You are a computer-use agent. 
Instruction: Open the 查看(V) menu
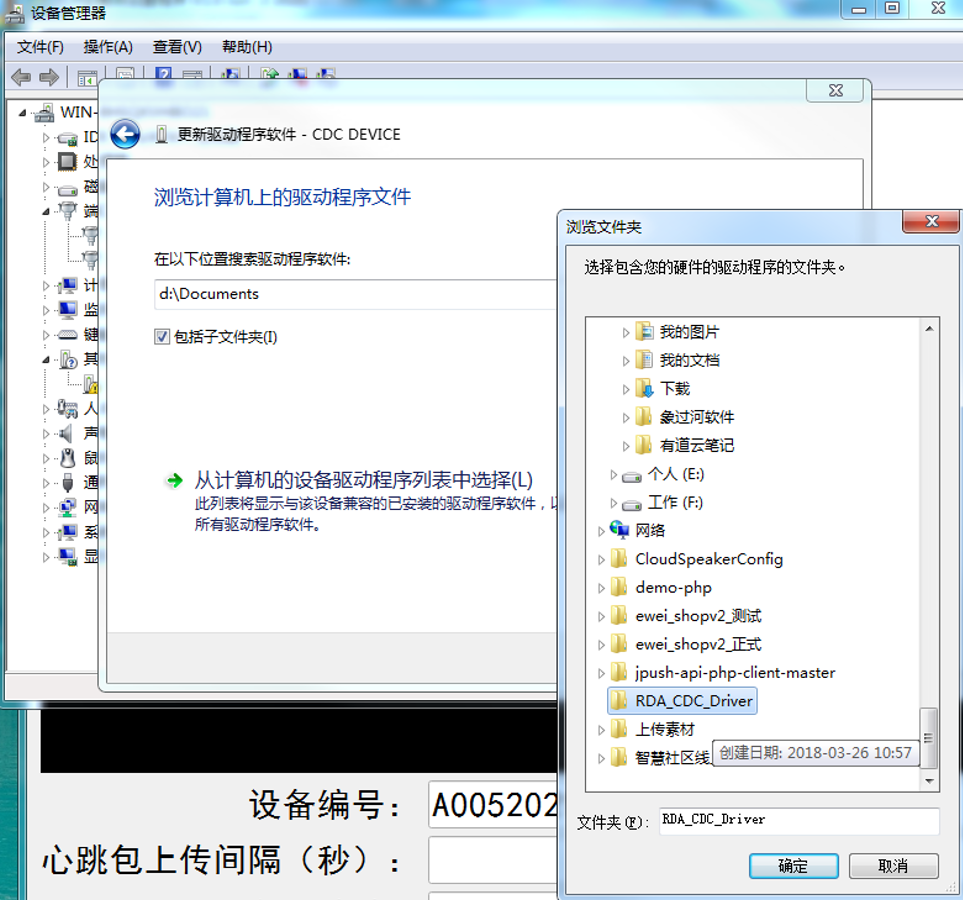[x=177, y=47]
